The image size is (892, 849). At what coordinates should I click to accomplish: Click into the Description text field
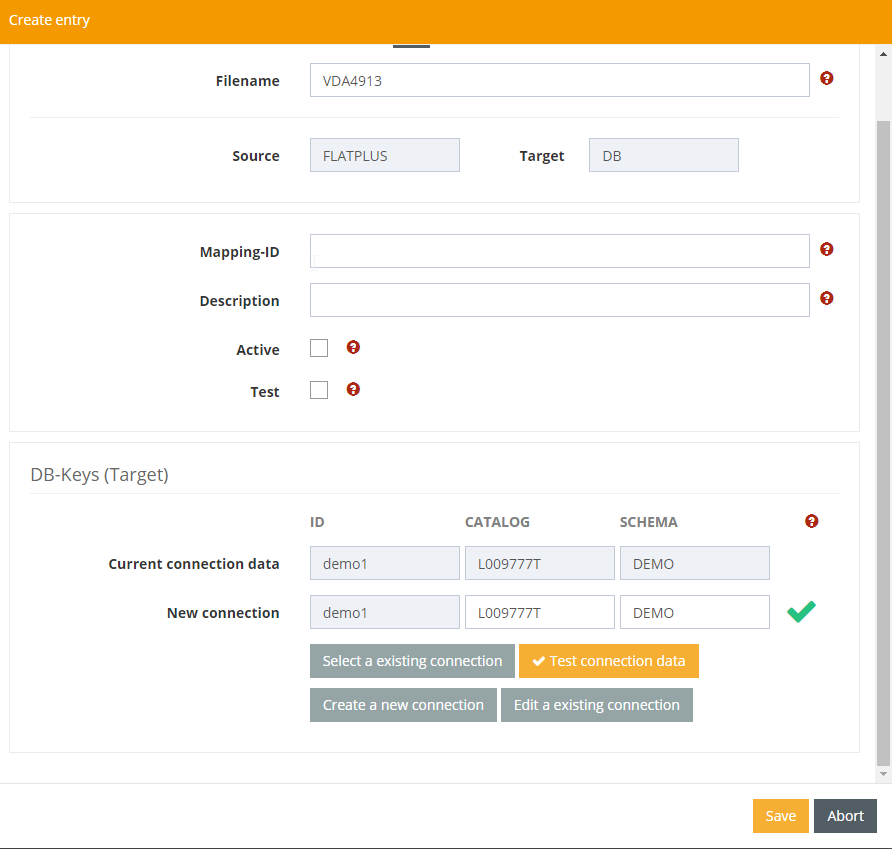tap(559, 300)
